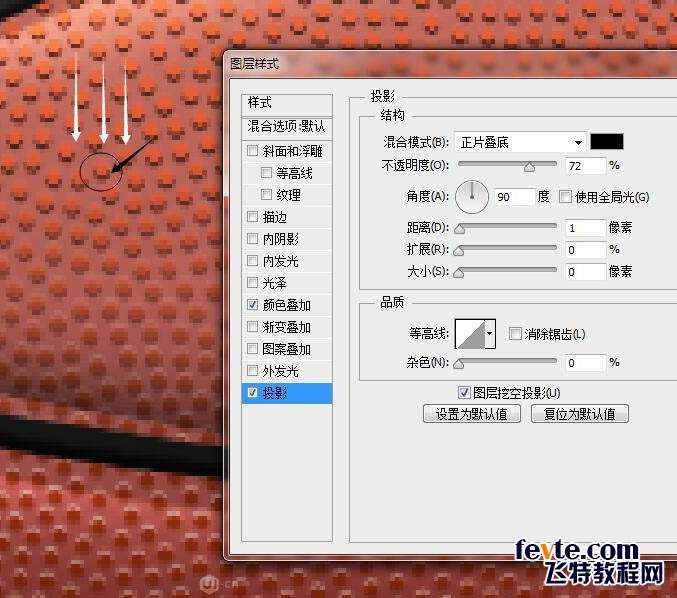Screen dimensions: 677x598
Task: Select 混合选项:默认 in the styles list
Action: point(287,126)
